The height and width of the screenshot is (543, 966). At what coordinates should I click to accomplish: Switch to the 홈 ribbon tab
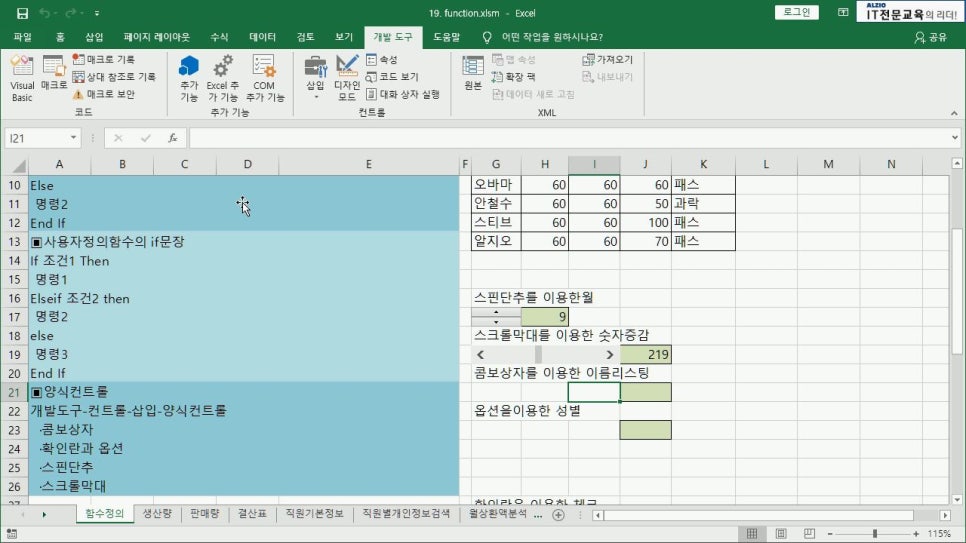(x=60, y=37)
